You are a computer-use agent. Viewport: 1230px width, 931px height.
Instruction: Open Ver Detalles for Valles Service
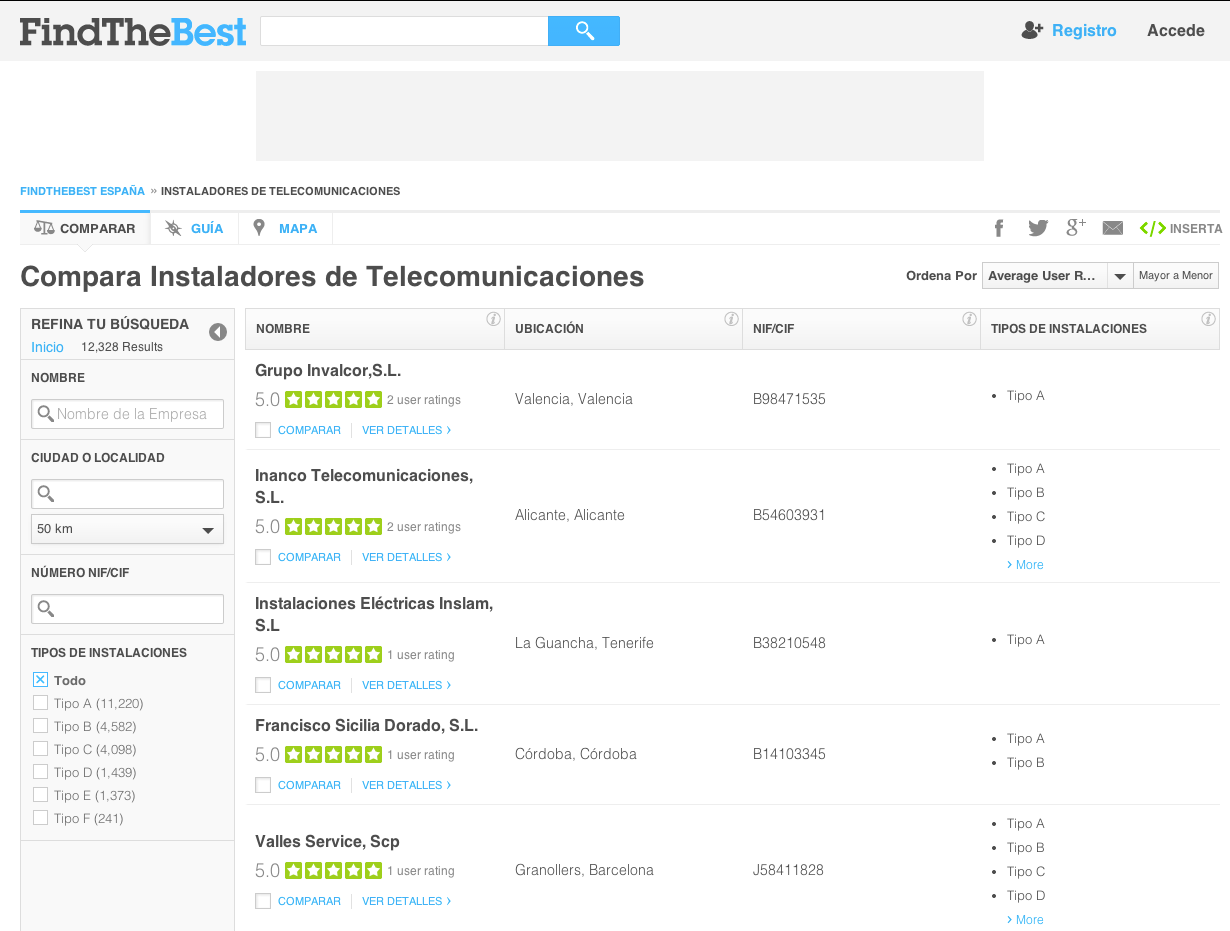click(x=406, y=901)
